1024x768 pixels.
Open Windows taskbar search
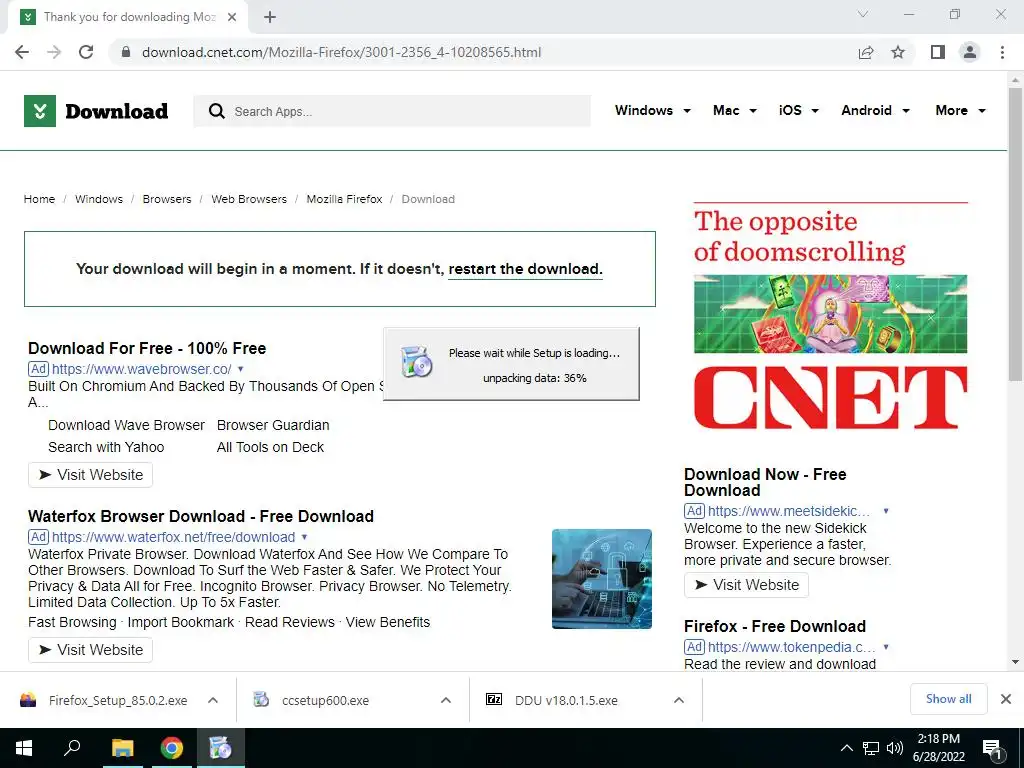point(72,748)
